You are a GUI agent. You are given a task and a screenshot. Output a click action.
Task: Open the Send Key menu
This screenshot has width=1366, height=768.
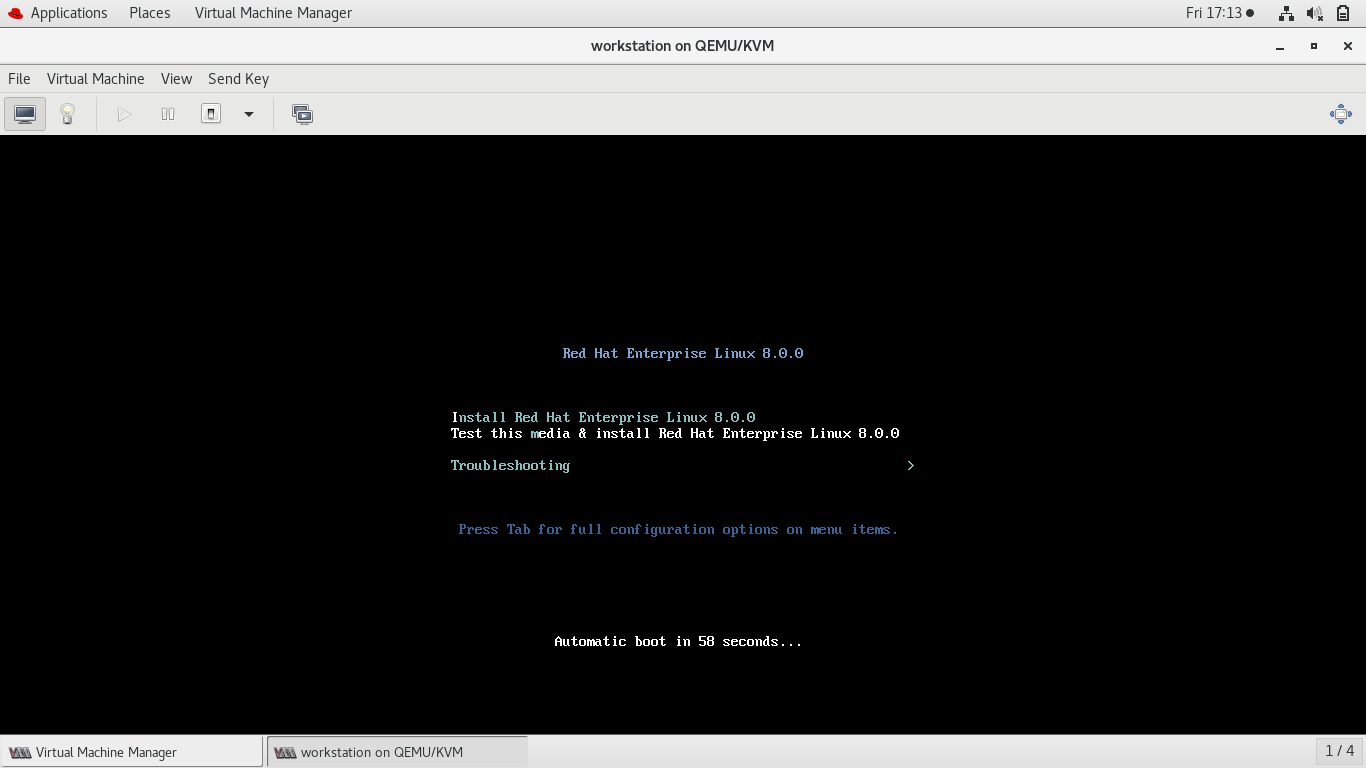[x=238, y=79]
